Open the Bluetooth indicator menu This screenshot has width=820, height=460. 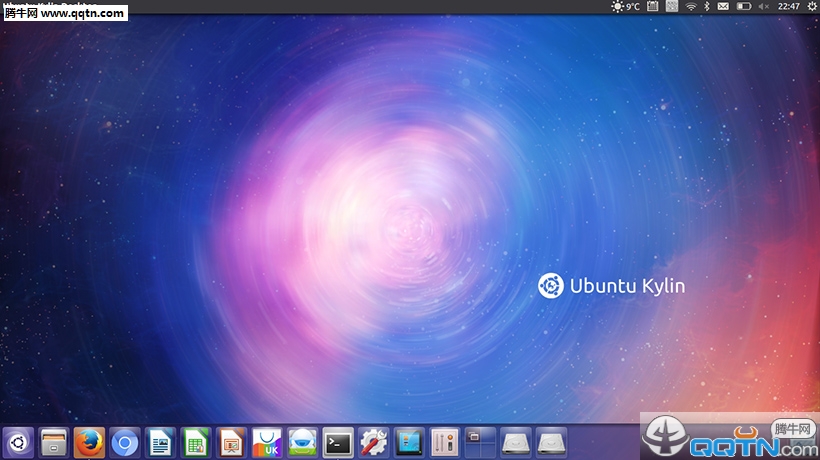click(x=707, y=6)
